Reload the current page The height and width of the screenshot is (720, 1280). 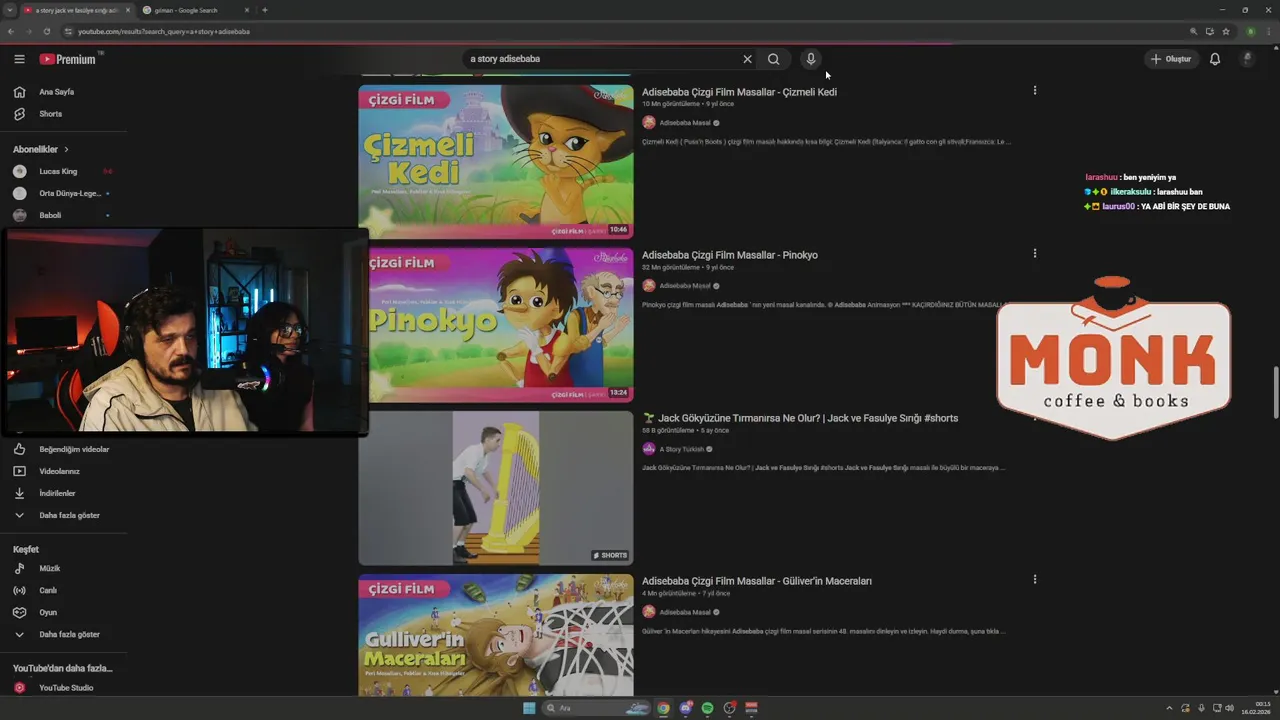click(46, 31)
